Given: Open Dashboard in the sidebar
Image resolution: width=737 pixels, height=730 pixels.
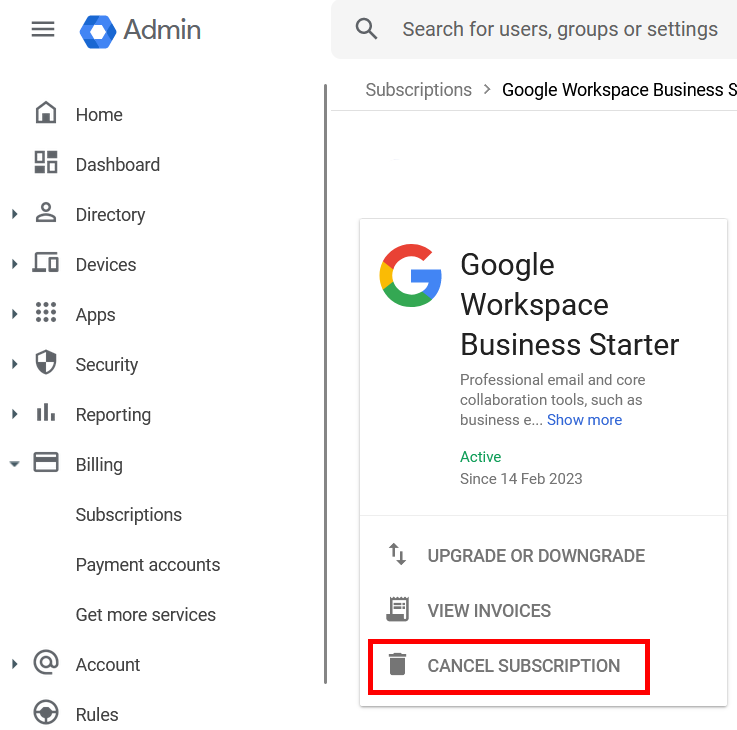Looking at the screenshot, I should coord(118,165).
